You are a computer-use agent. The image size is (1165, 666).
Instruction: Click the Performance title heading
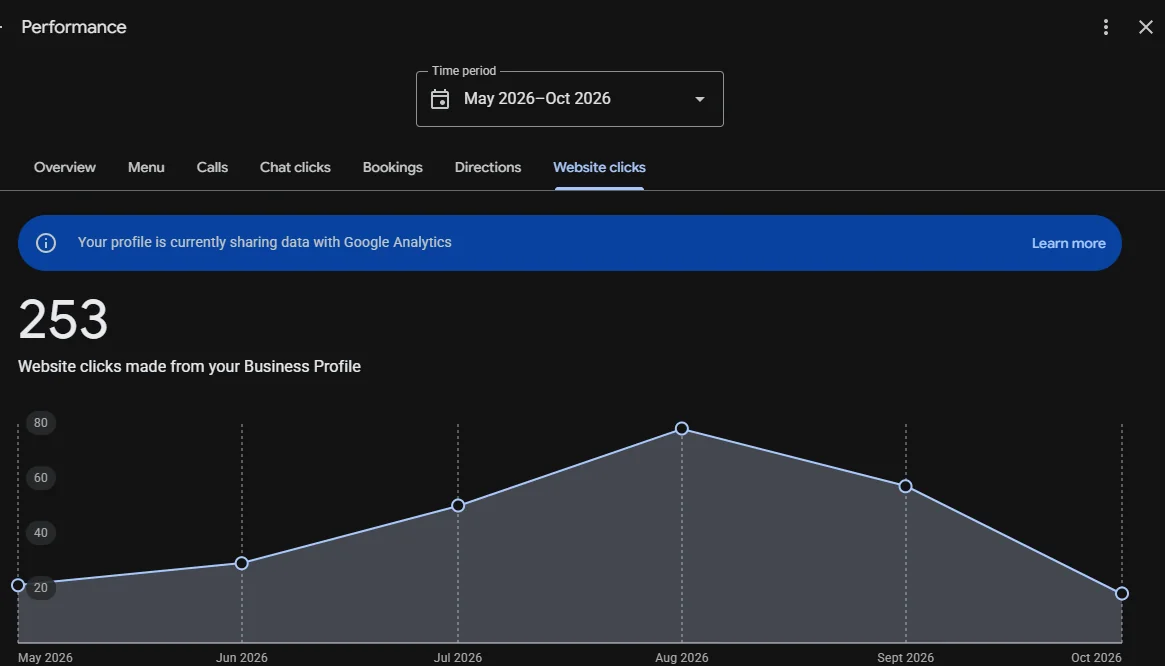pos(74,27)
